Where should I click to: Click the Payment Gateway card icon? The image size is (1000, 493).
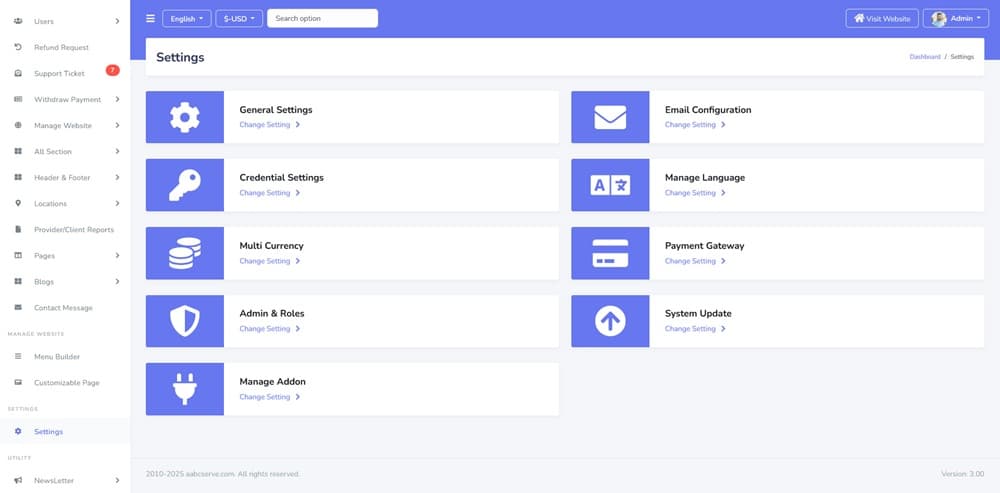(610, 253)
